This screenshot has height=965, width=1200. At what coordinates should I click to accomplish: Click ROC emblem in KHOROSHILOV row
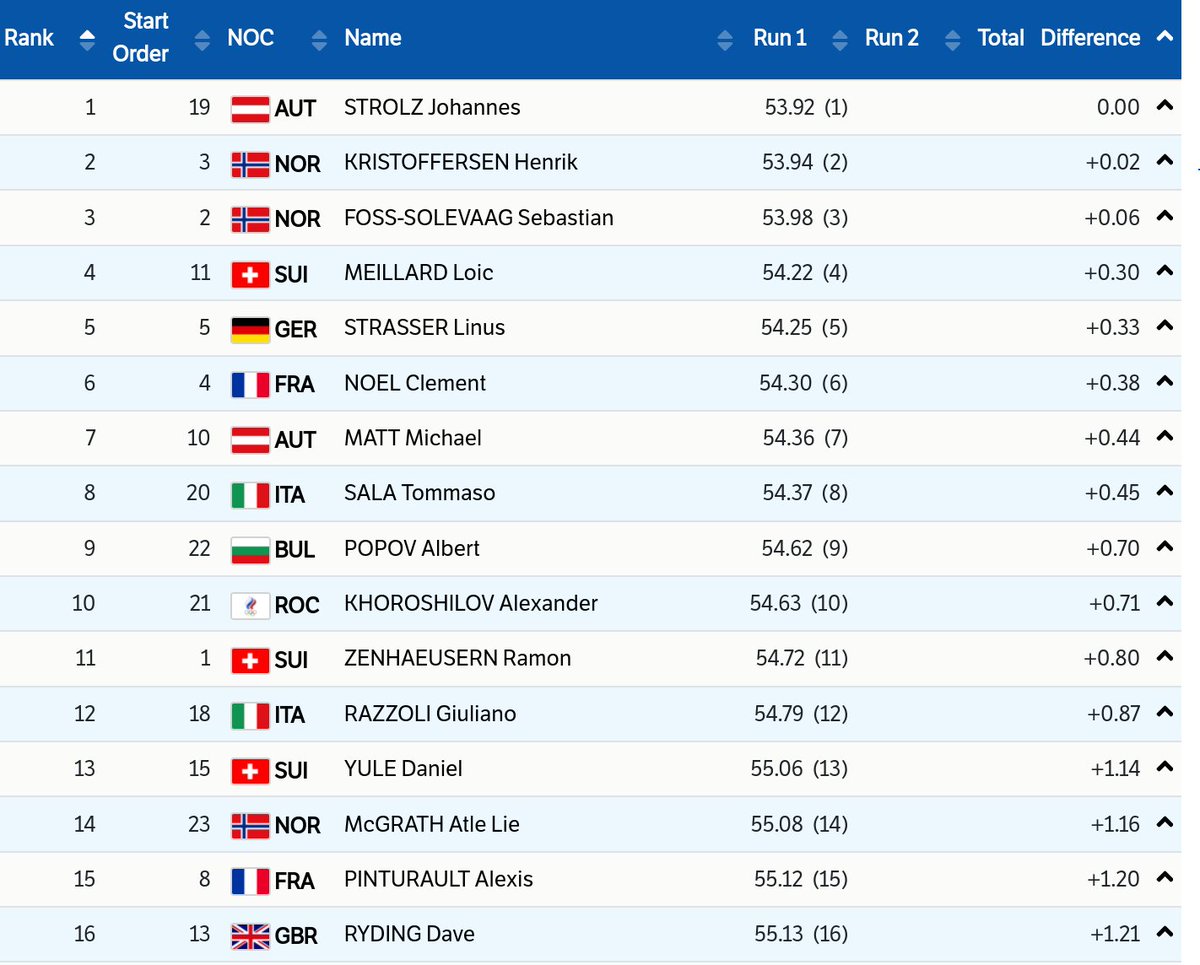(x=250, y=605)
